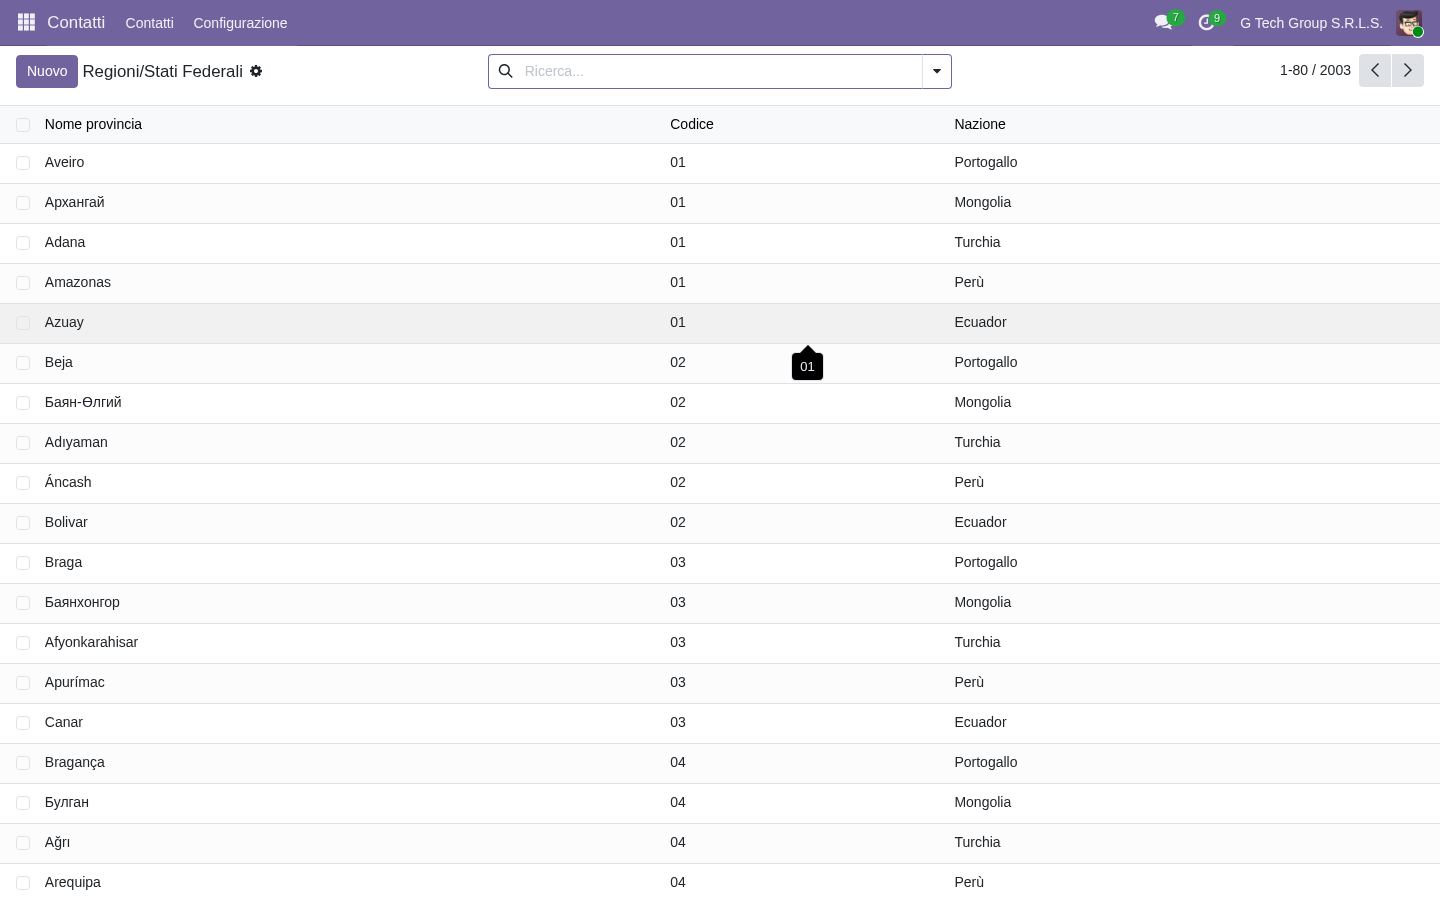
Task: Open the Aveiro record
Action: (64, 162)
